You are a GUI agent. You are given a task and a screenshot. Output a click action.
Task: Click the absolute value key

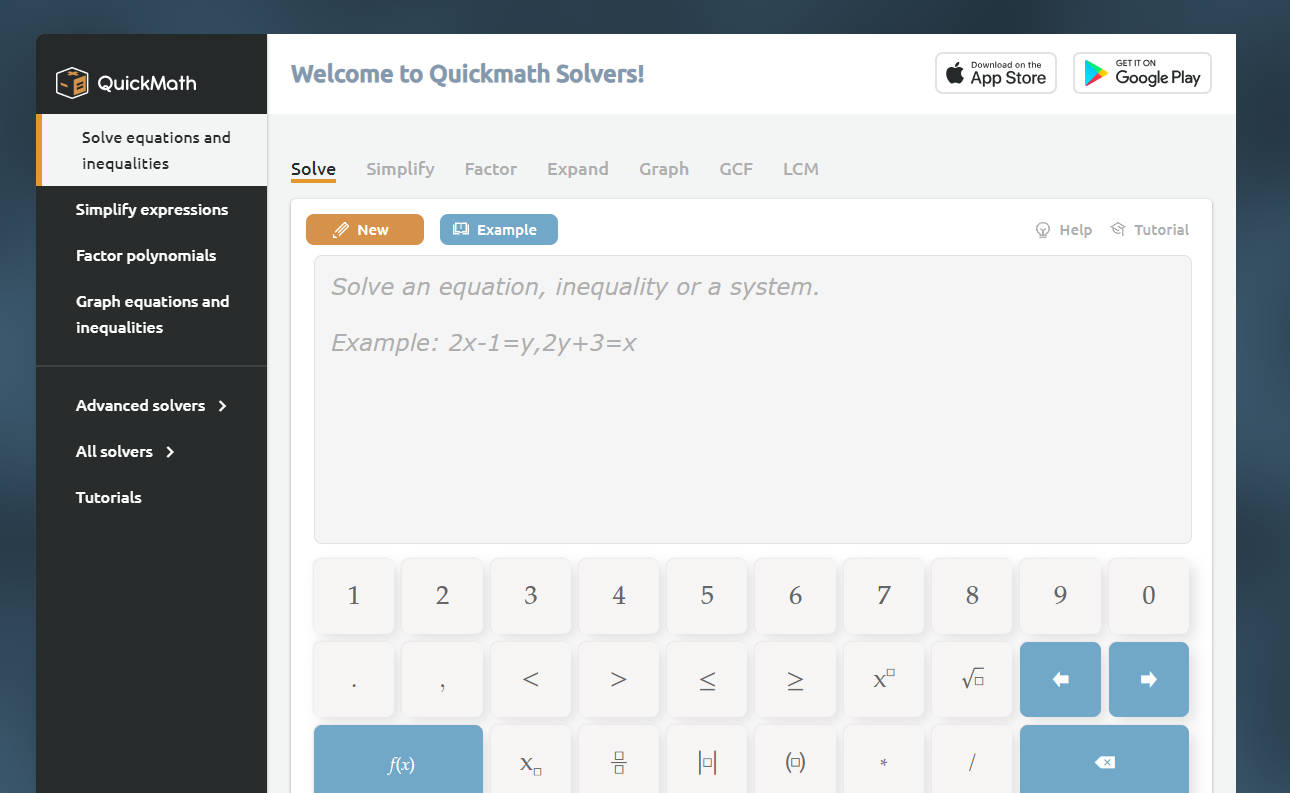click(706, 761)
